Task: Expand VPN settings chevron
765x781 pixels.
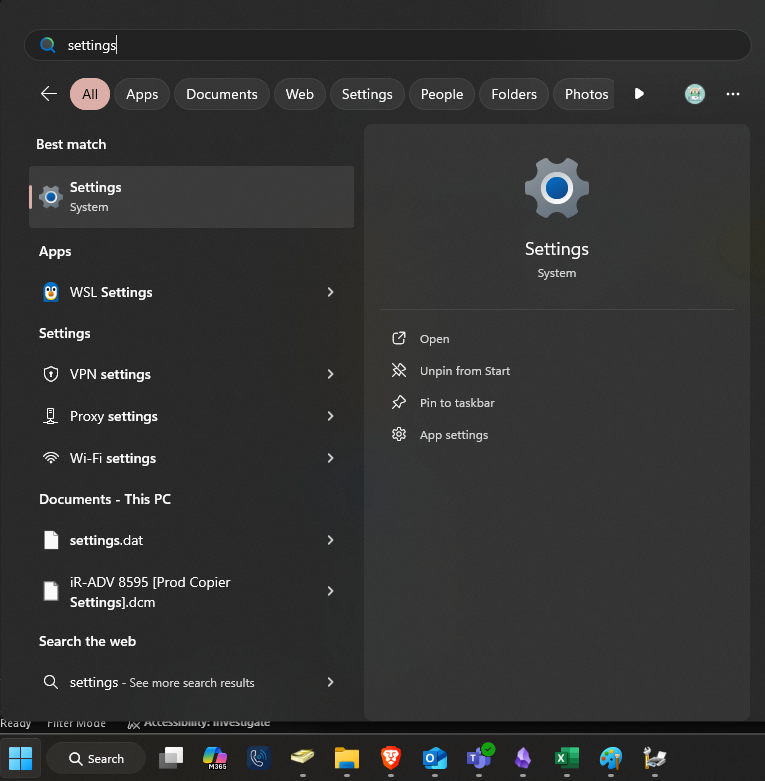Action: coord(330,374)
